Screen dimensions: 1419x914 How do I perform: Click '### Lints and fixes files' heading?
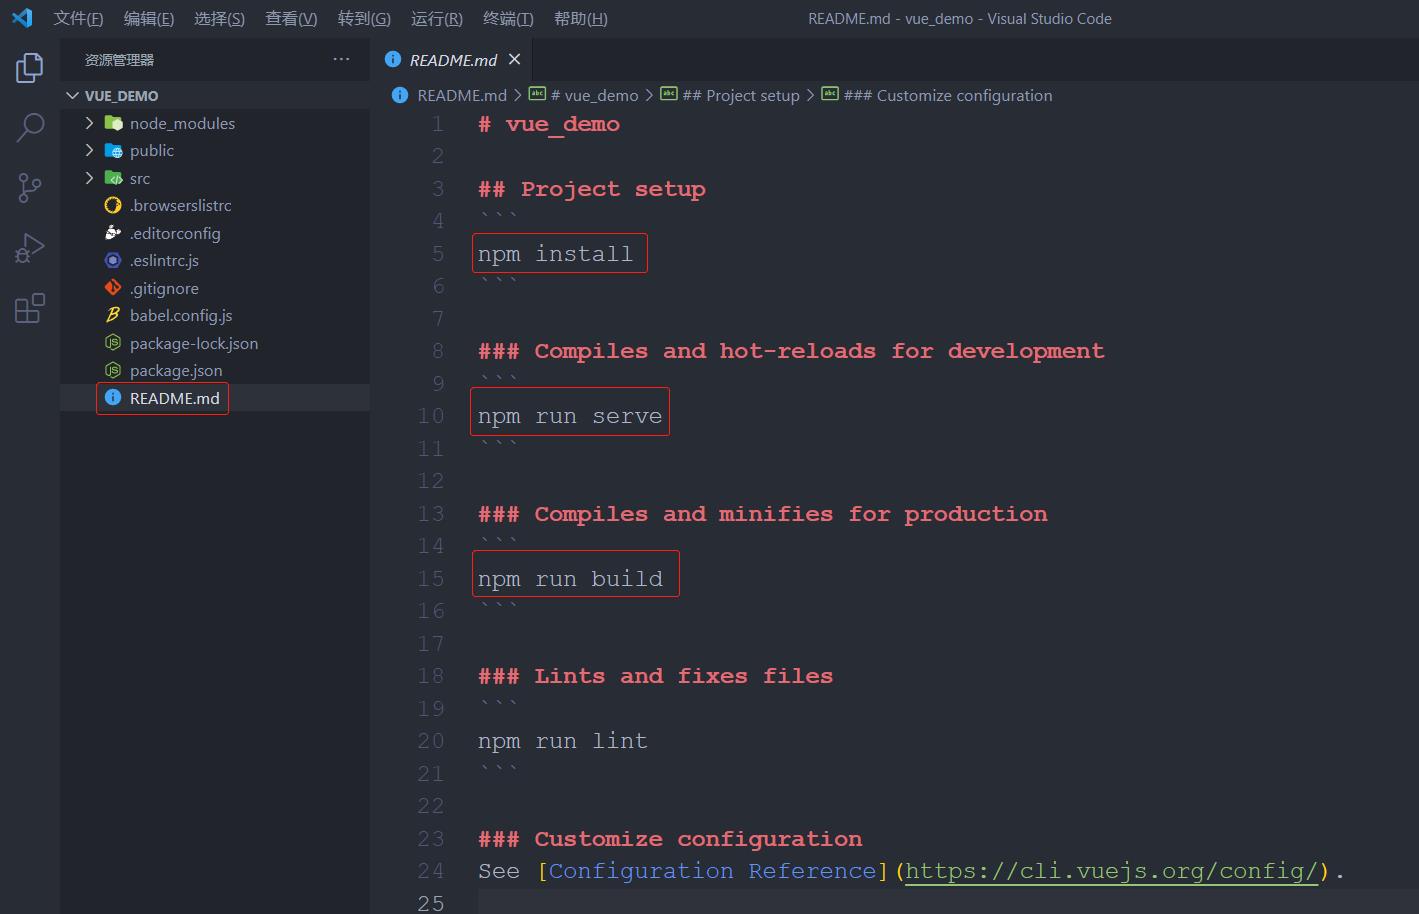coord(655,676)
